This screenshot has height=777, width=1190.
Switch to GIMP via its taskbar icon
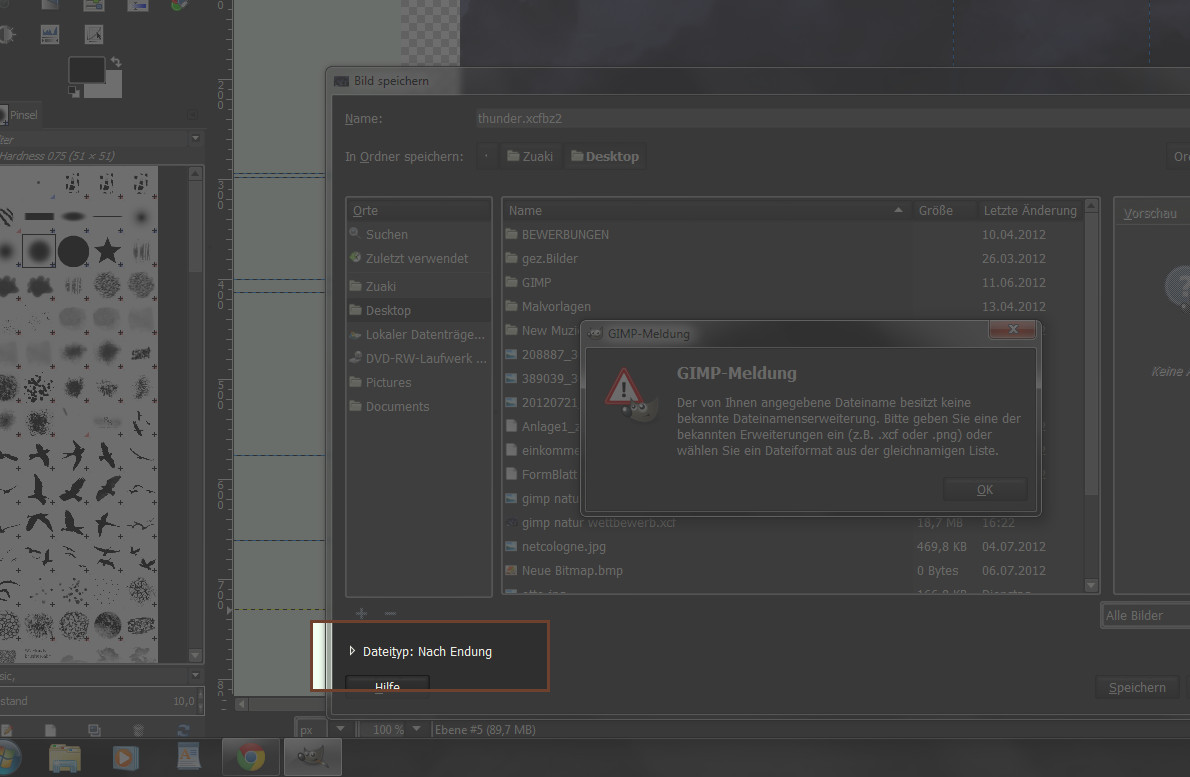pyautogui.click(x=312, y=757)
